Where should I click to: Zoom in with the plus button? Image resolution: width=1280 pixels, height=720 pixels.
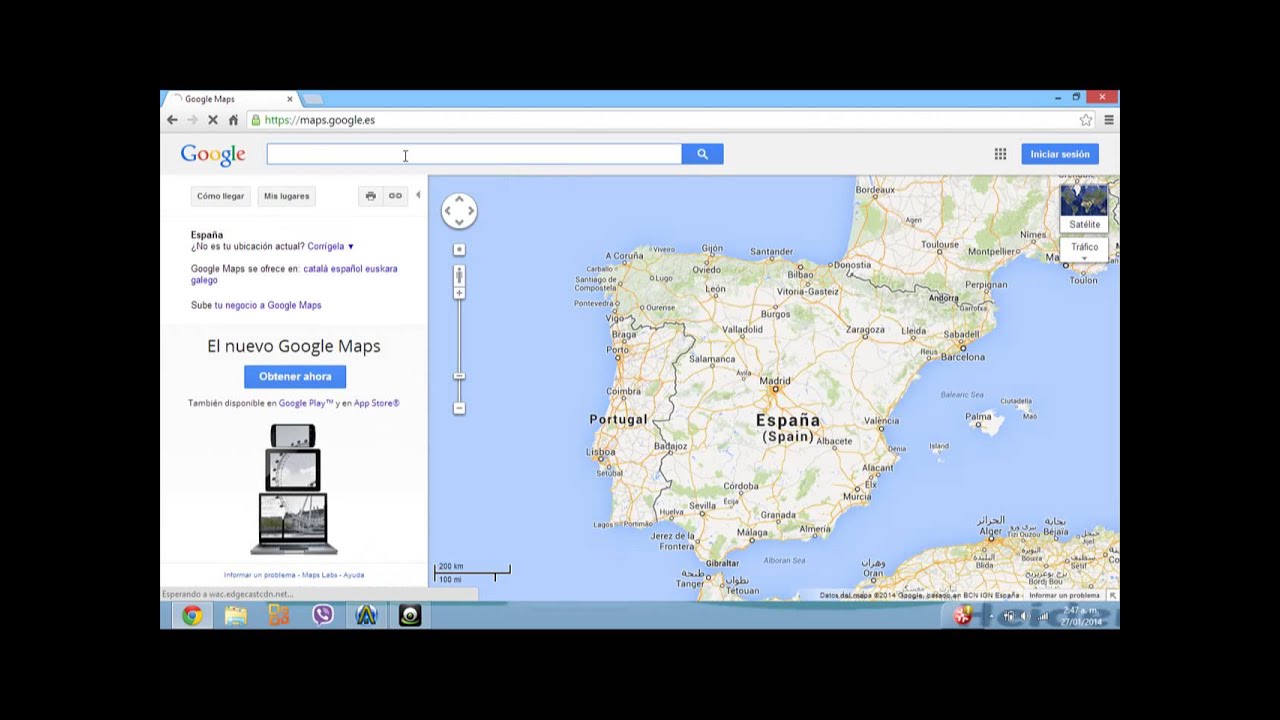[x=459, y=293]
